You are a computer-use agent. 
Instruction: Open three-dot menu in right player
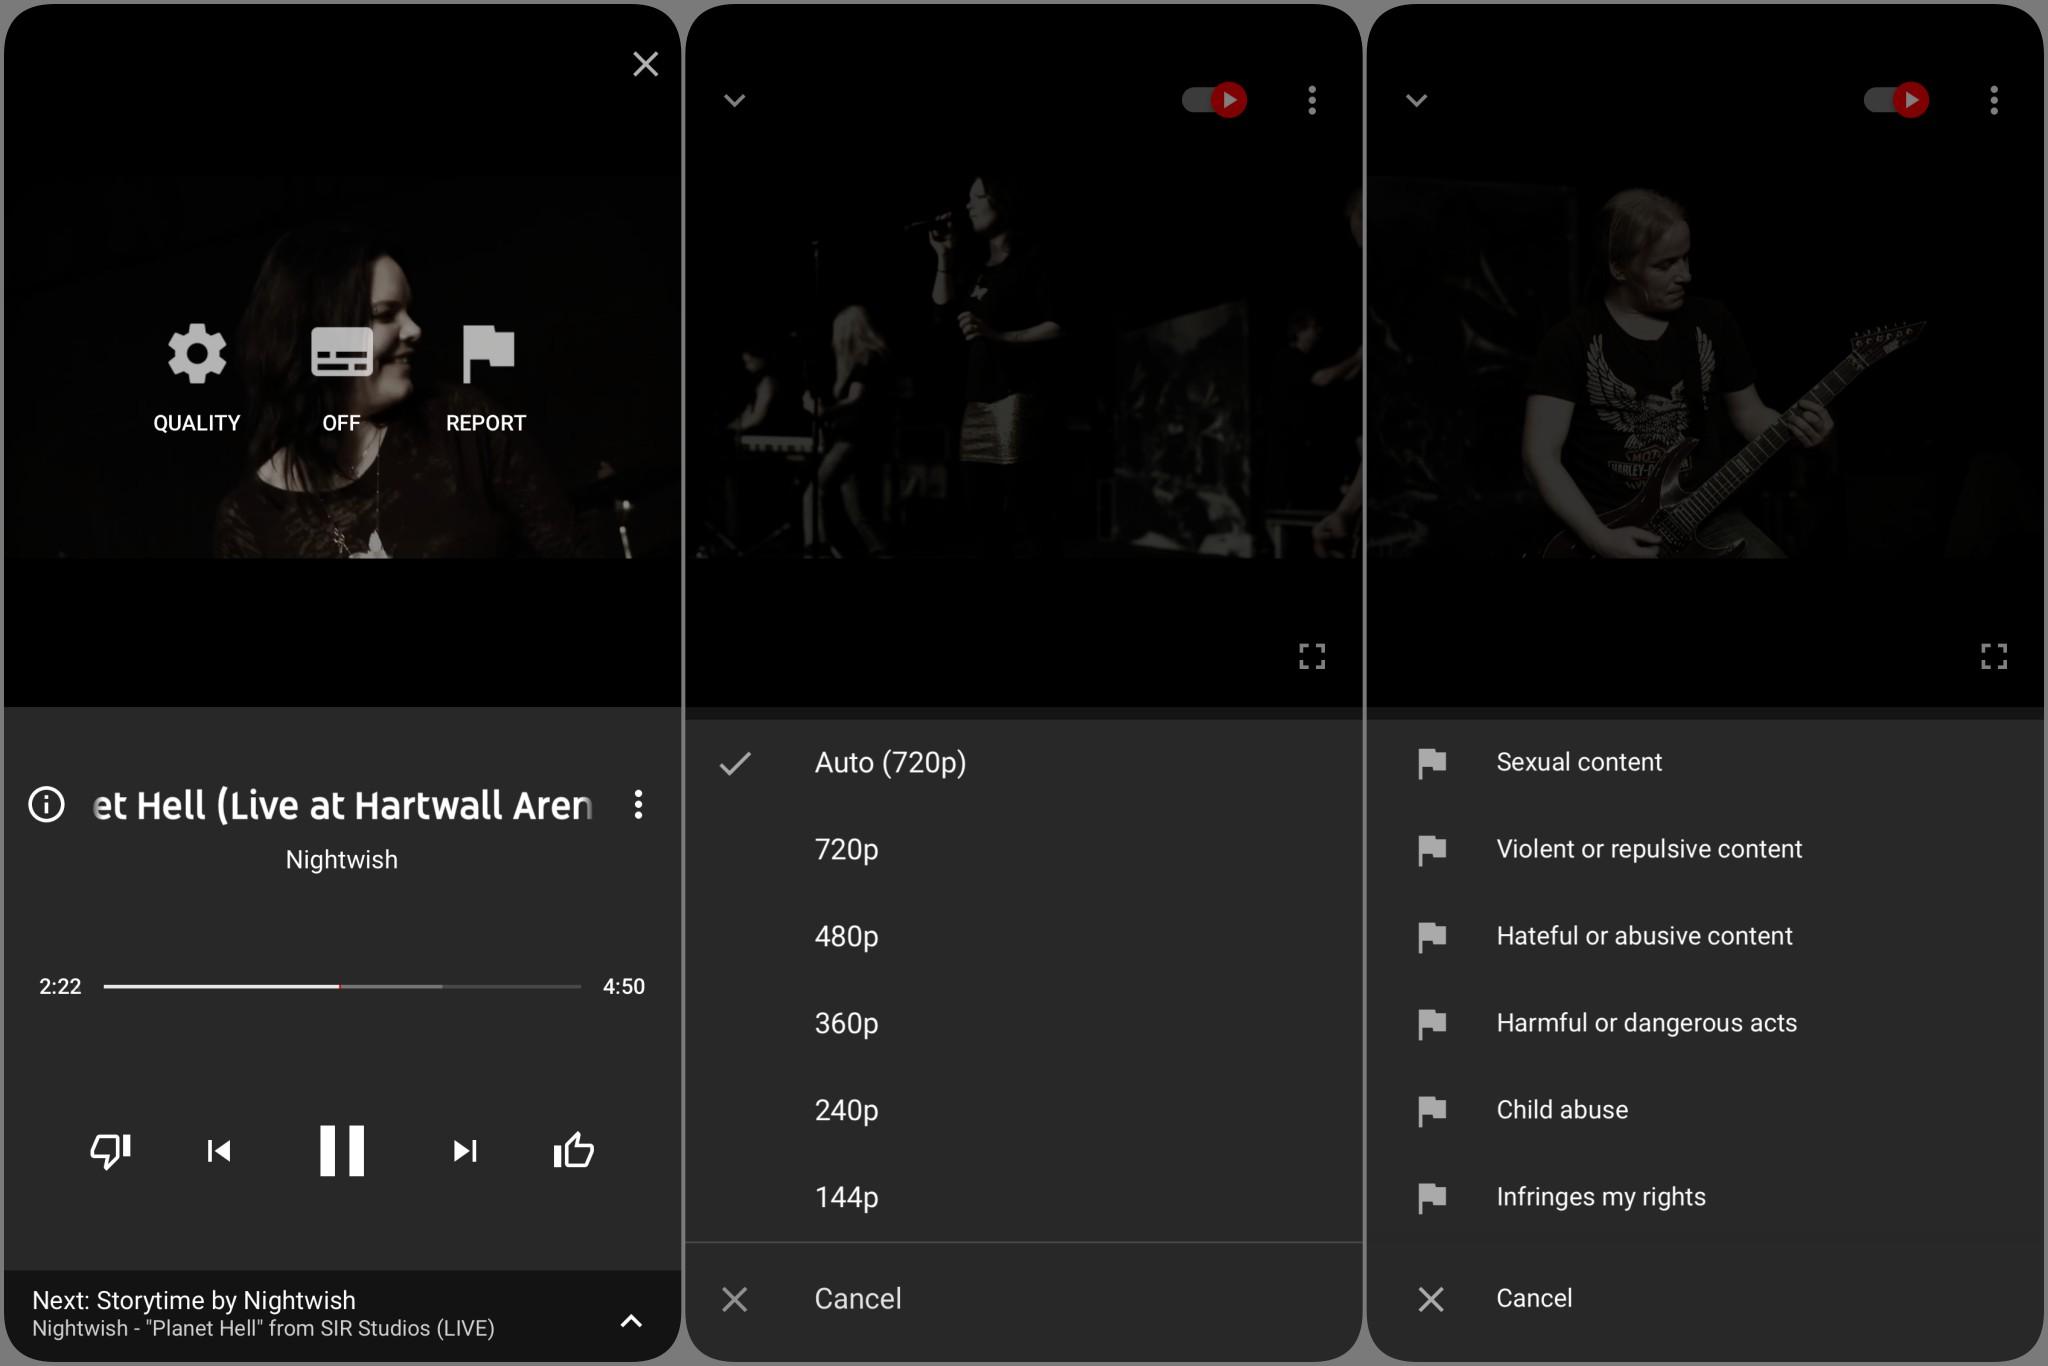pos(1994,100)
